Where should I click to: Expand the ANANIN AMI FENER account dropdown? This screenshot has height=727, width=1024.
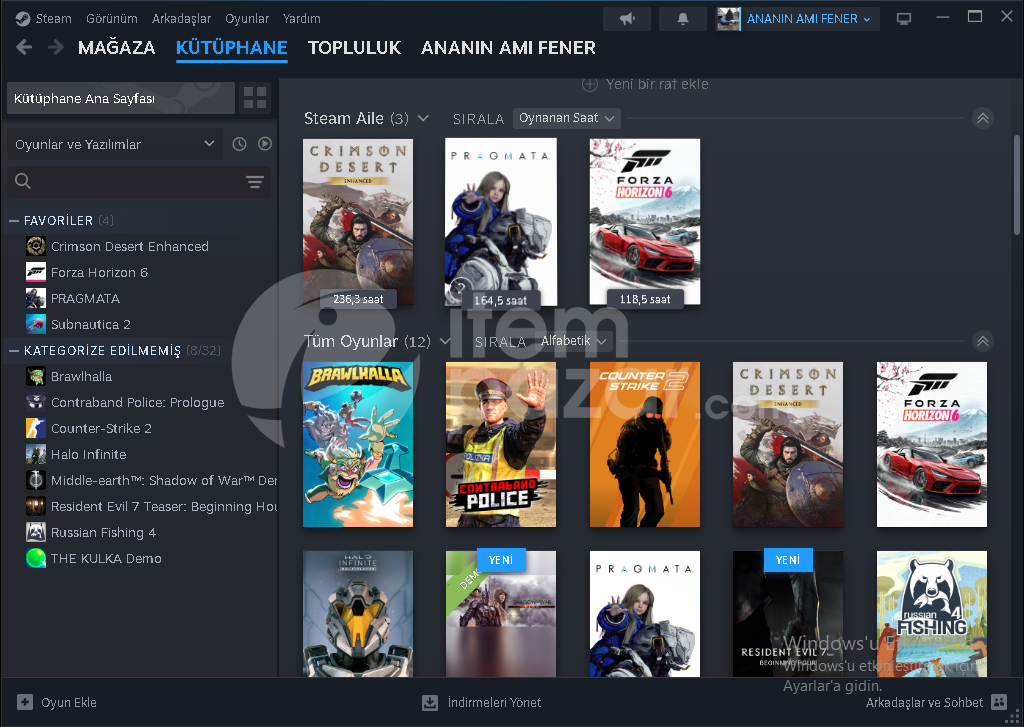[798, 19]
